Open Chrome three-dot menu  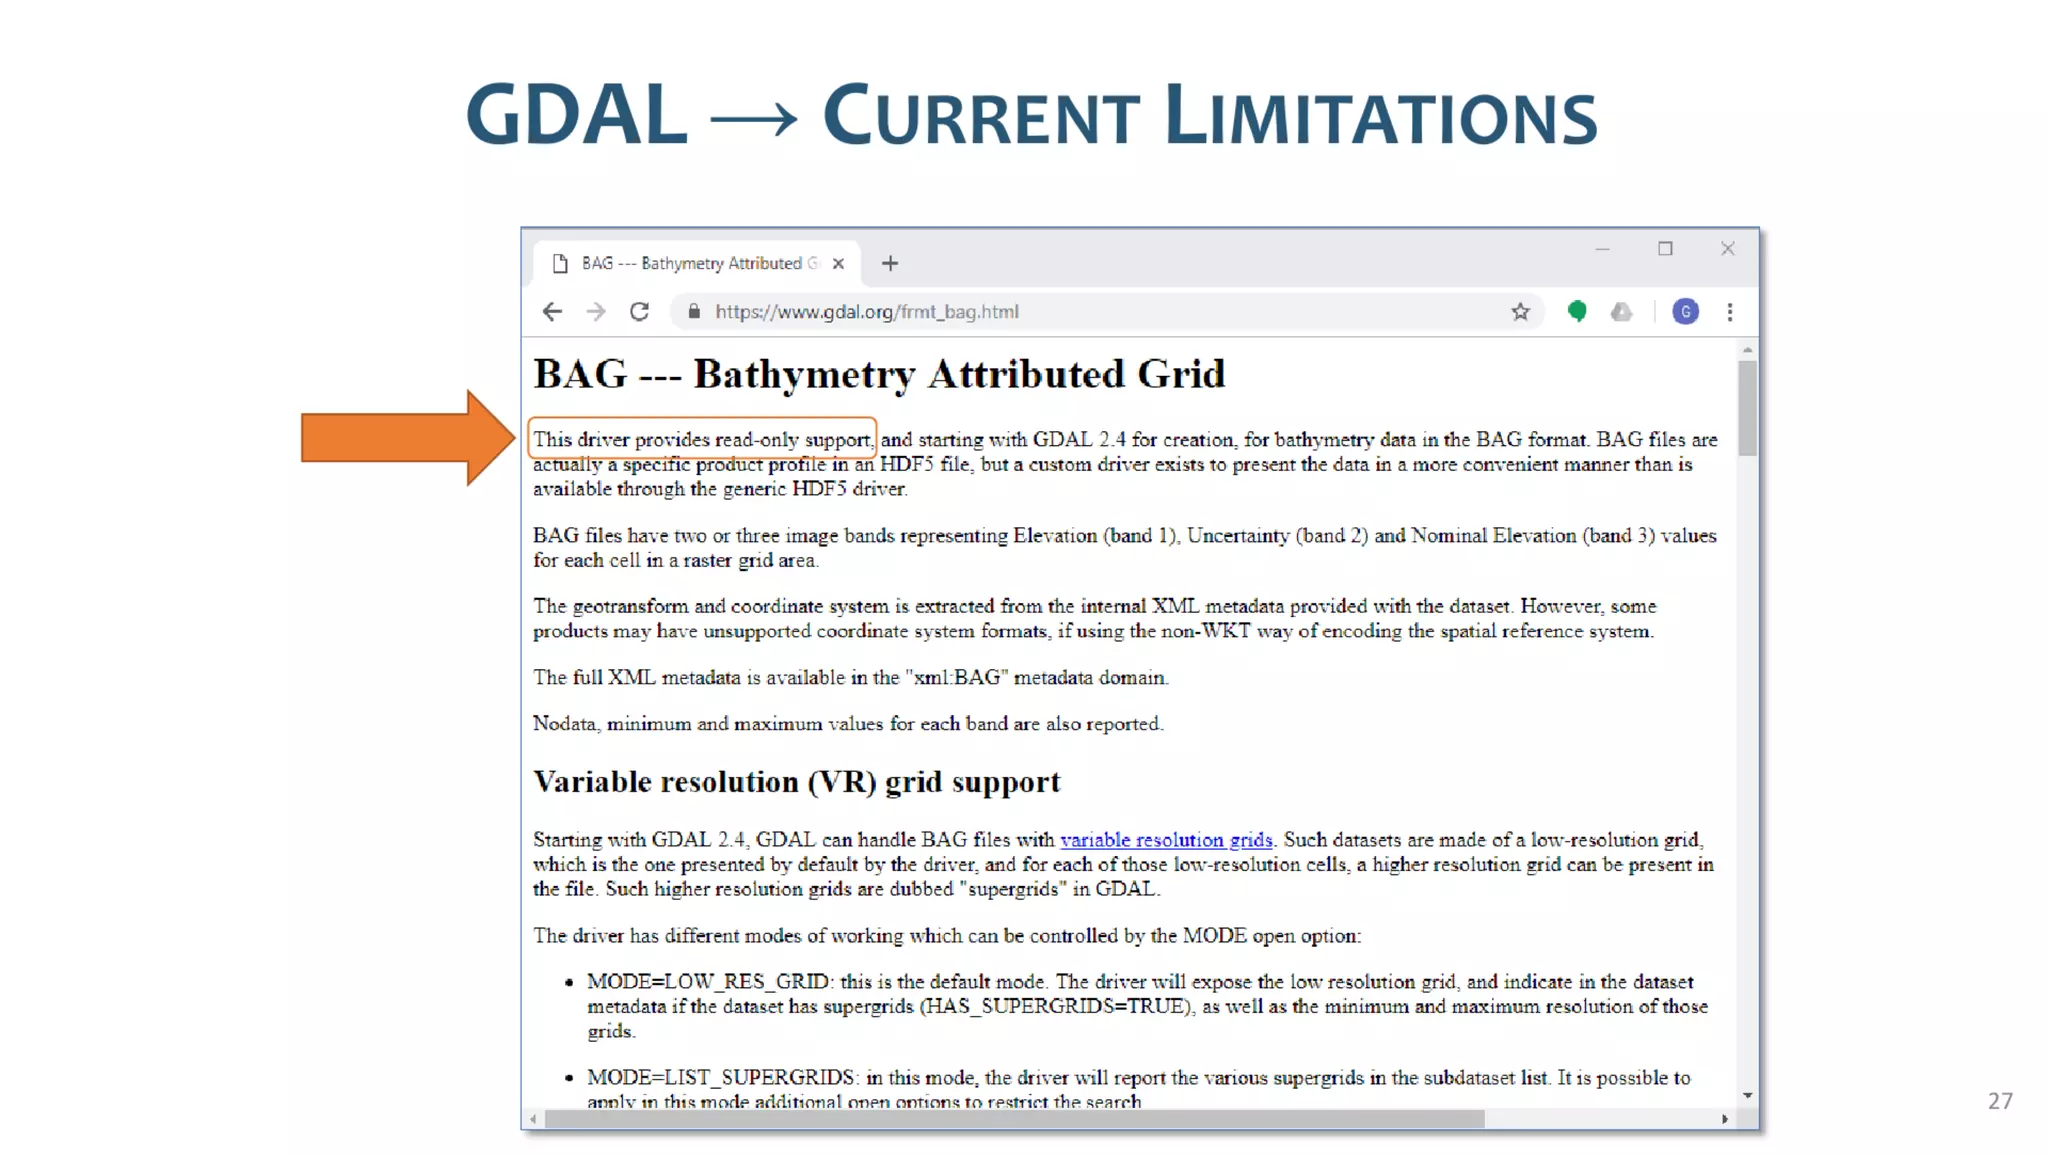click(x=1730, y=312)
